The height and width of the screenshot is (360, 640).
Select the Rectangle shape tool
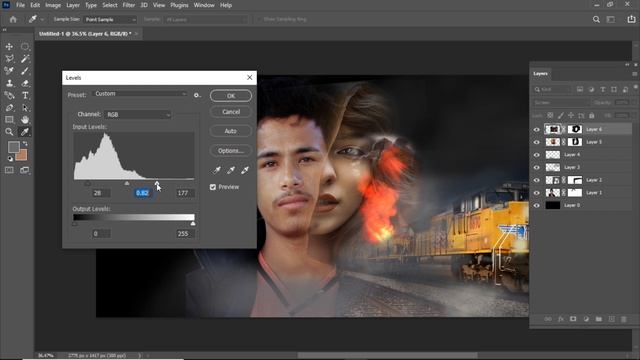pos(9,120)
